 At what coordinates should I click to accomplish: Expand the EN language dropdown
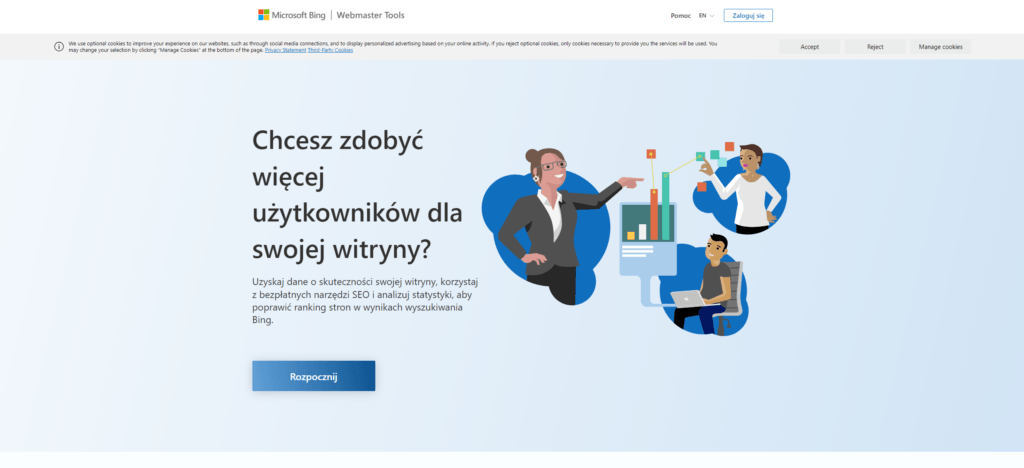(x=706, y=16)
